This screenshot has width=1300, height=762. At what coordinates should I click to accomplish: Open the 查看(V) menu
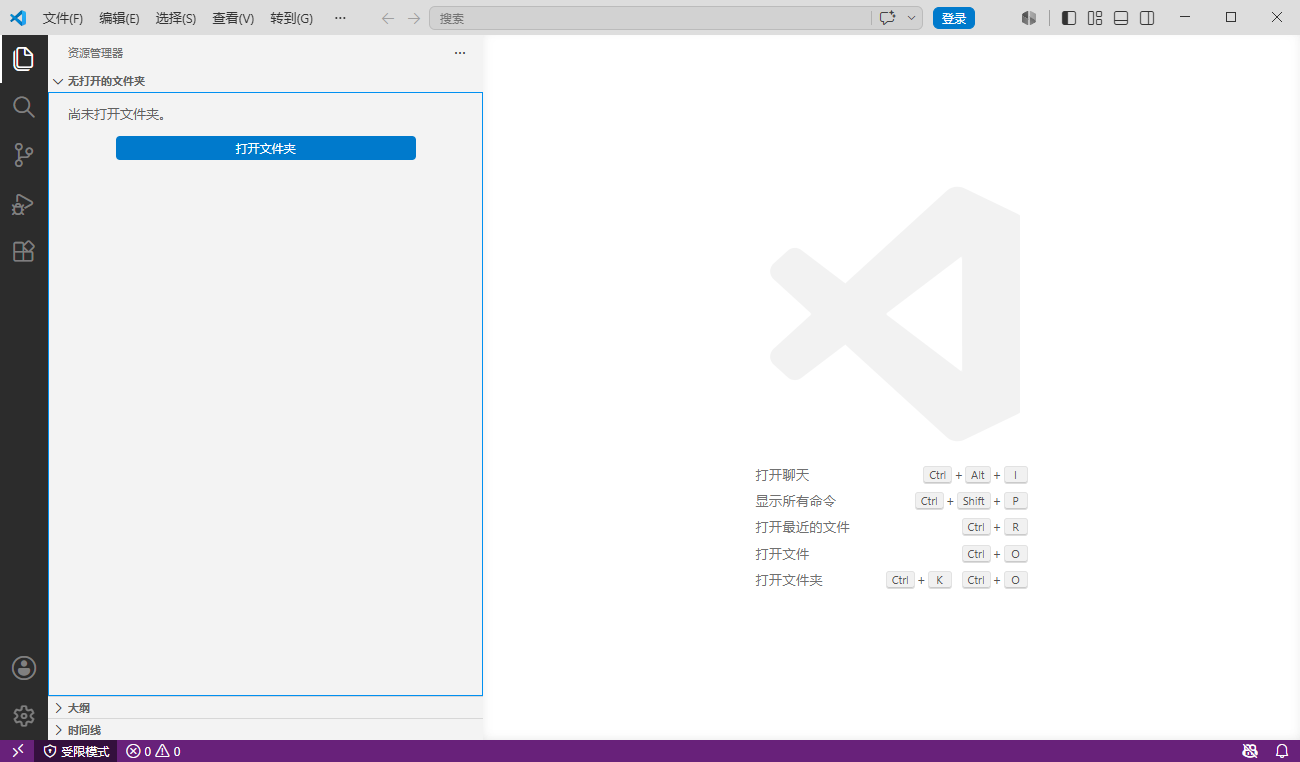[233, 18]
